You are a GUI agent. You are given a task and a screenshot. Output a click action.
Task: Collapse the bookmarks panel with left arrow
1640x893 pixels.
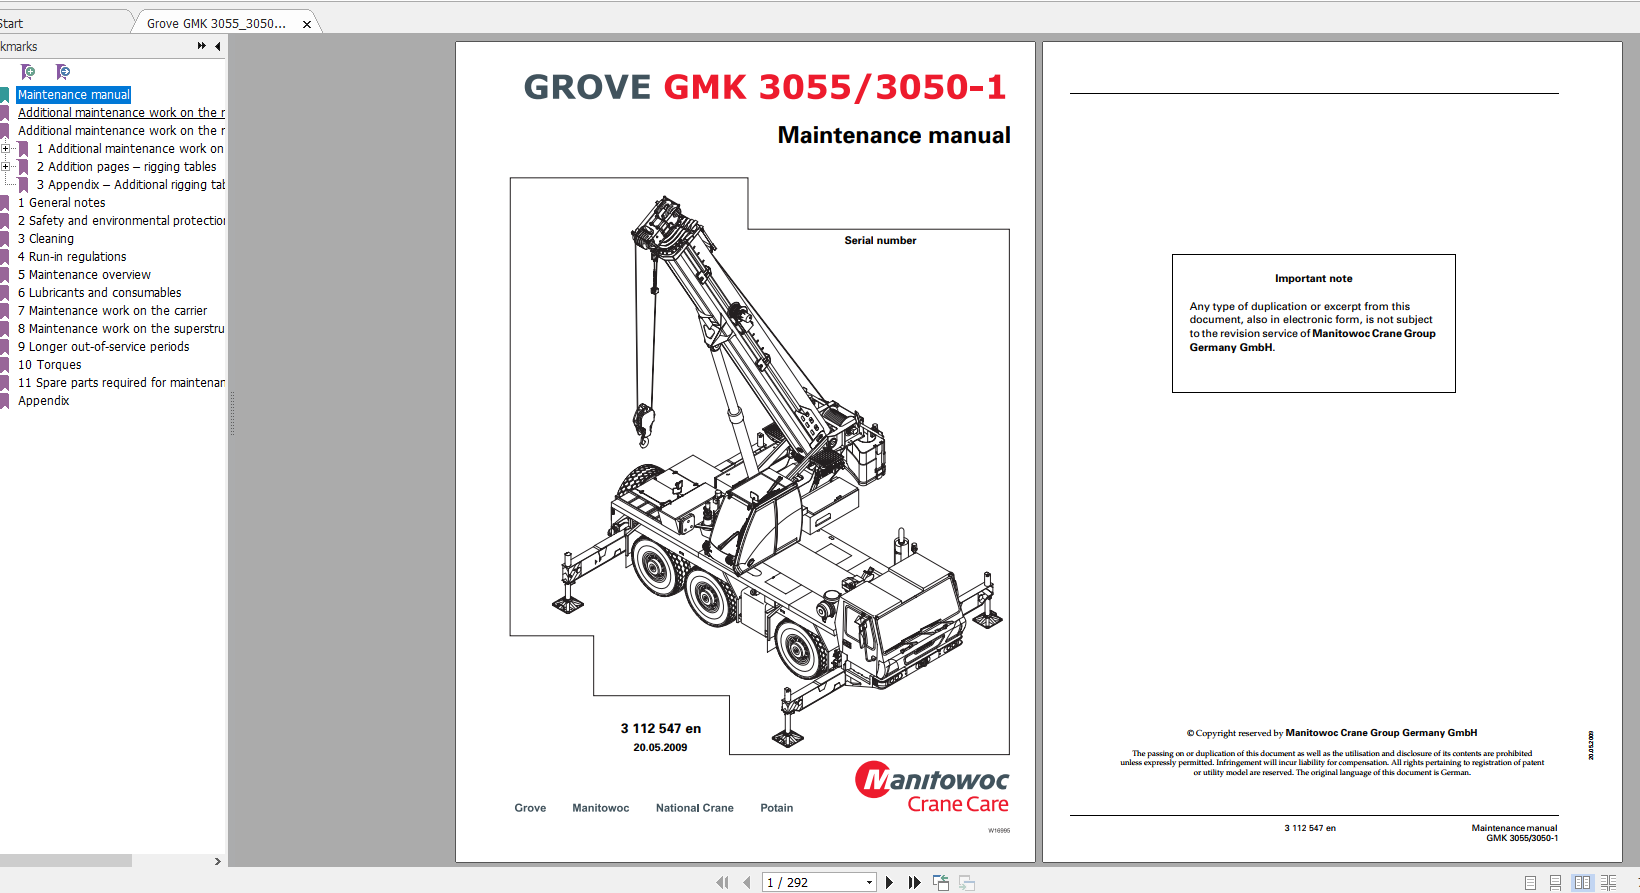(x=217, y=46)
